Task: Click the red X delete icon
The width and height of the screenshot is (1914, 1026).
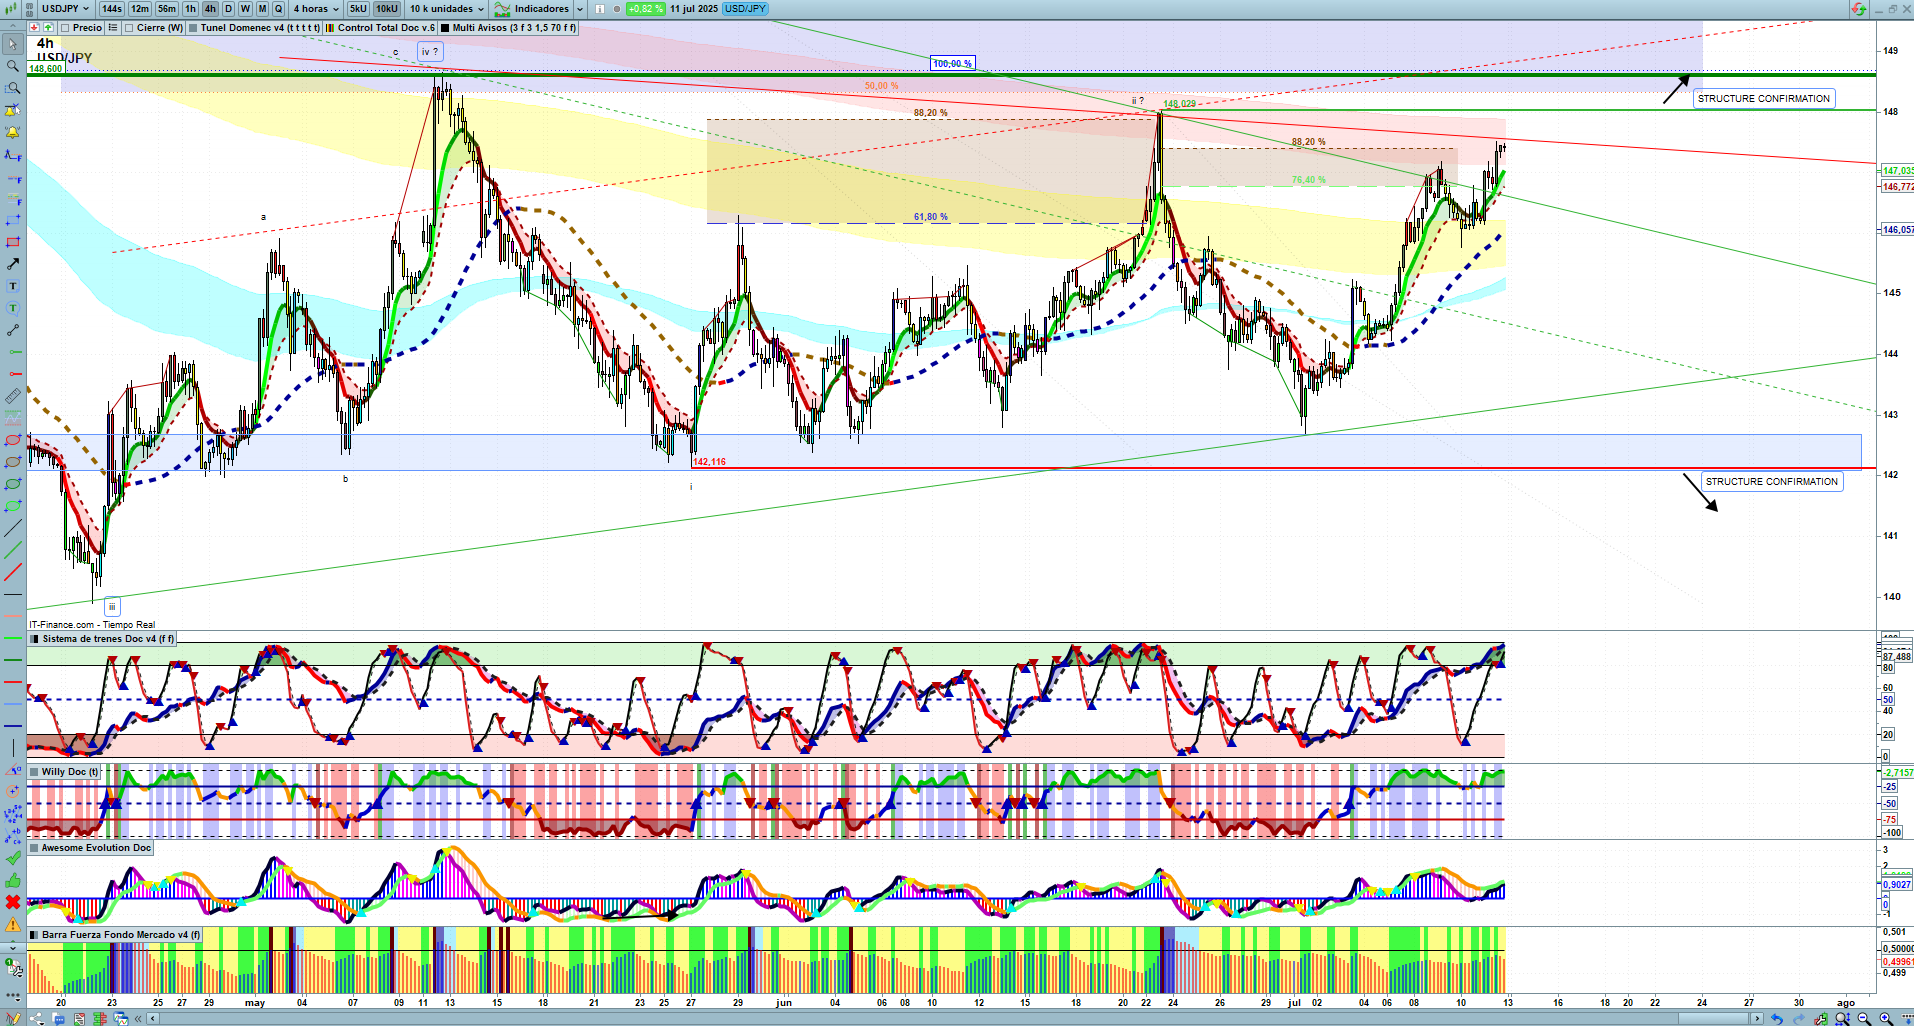Action: coord(13,902)
